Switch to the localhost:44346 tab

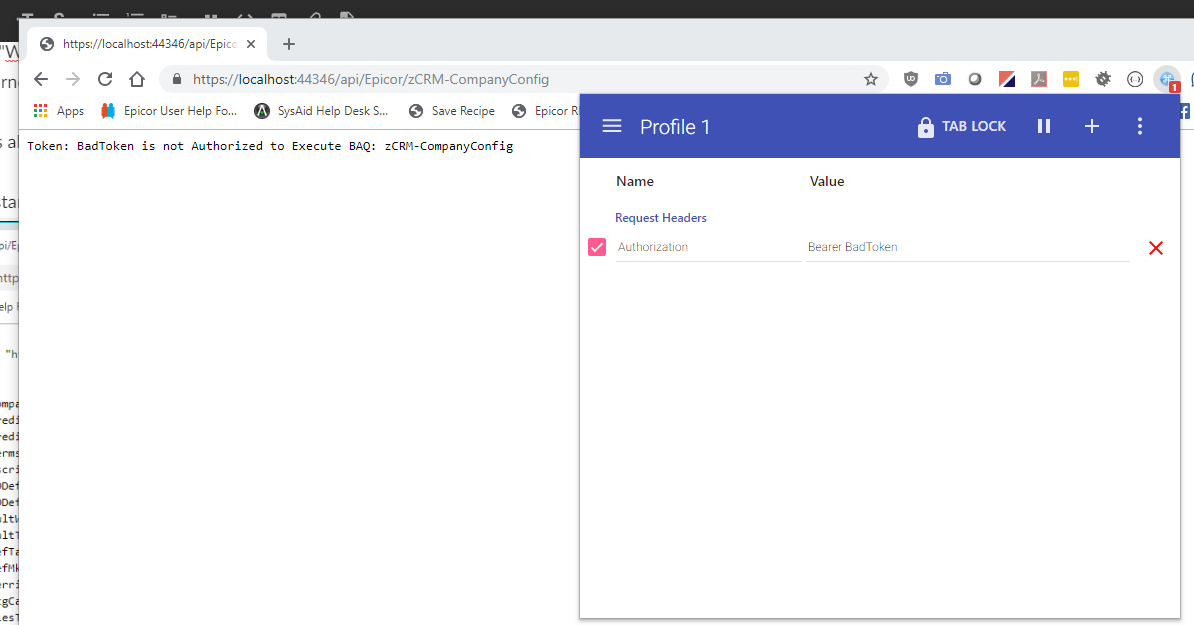[x=147, y=44]
